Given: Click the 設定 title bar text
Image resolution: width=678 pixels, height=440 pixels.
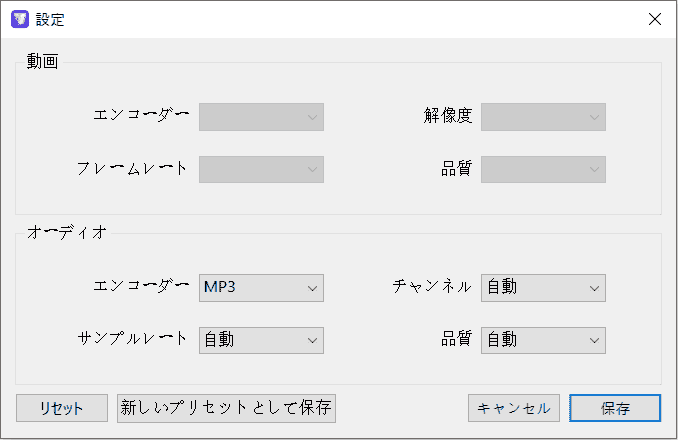Looking at the screenshot, I should [x=51, y=19].
